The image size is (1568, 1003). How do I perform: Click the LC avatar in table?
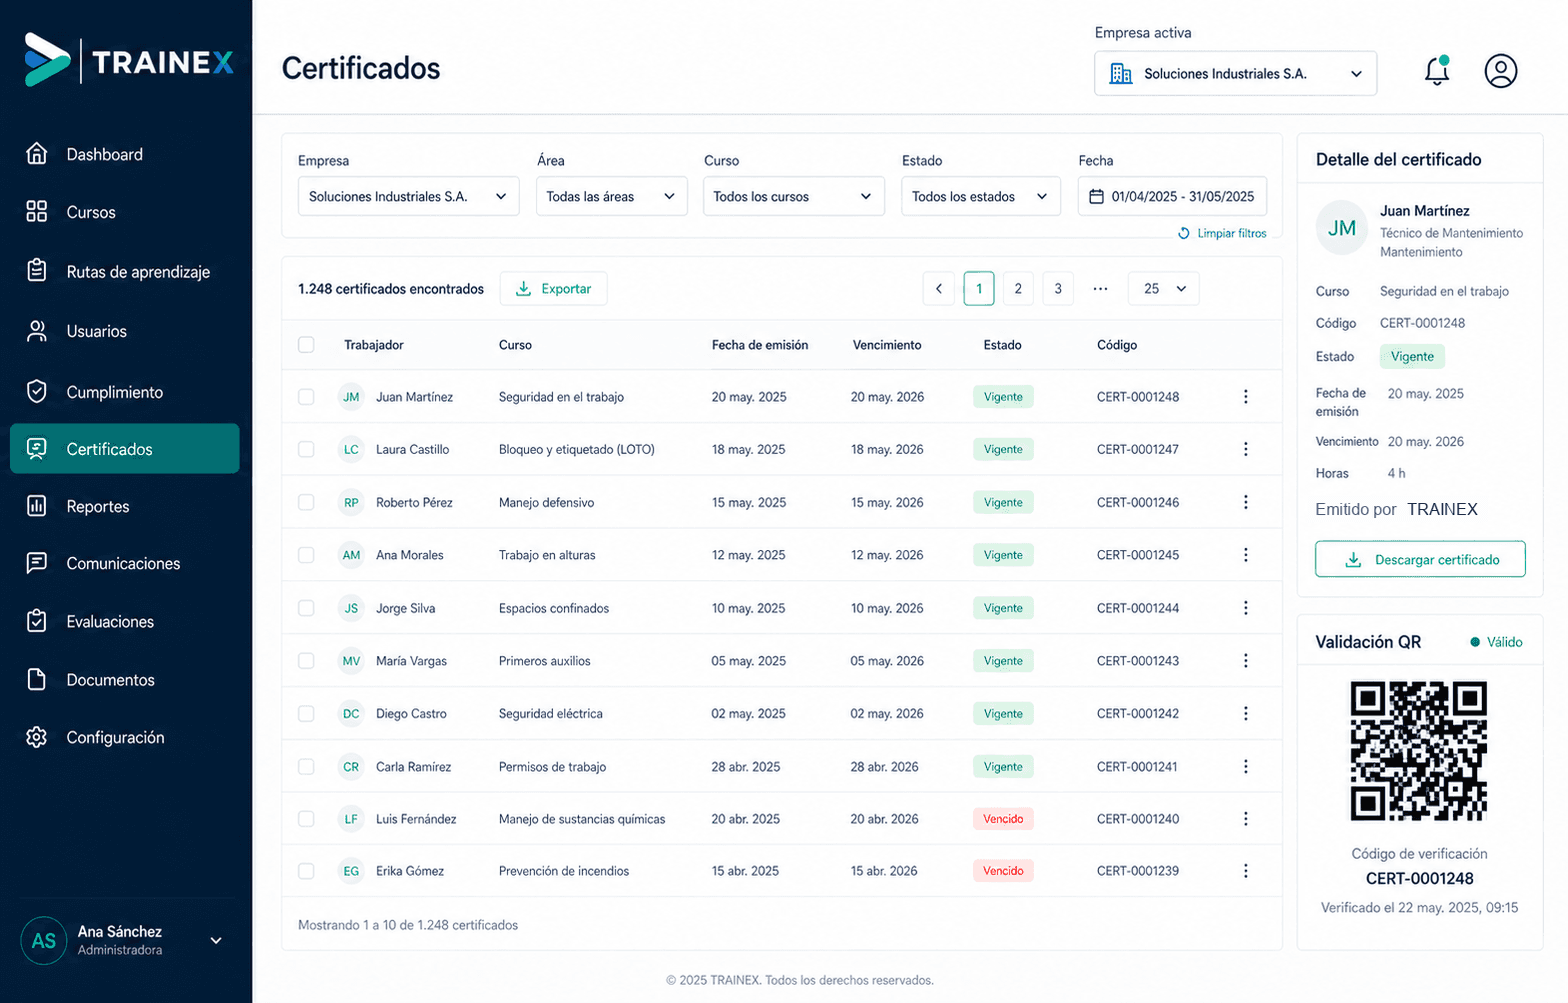(x=351, y=449)
